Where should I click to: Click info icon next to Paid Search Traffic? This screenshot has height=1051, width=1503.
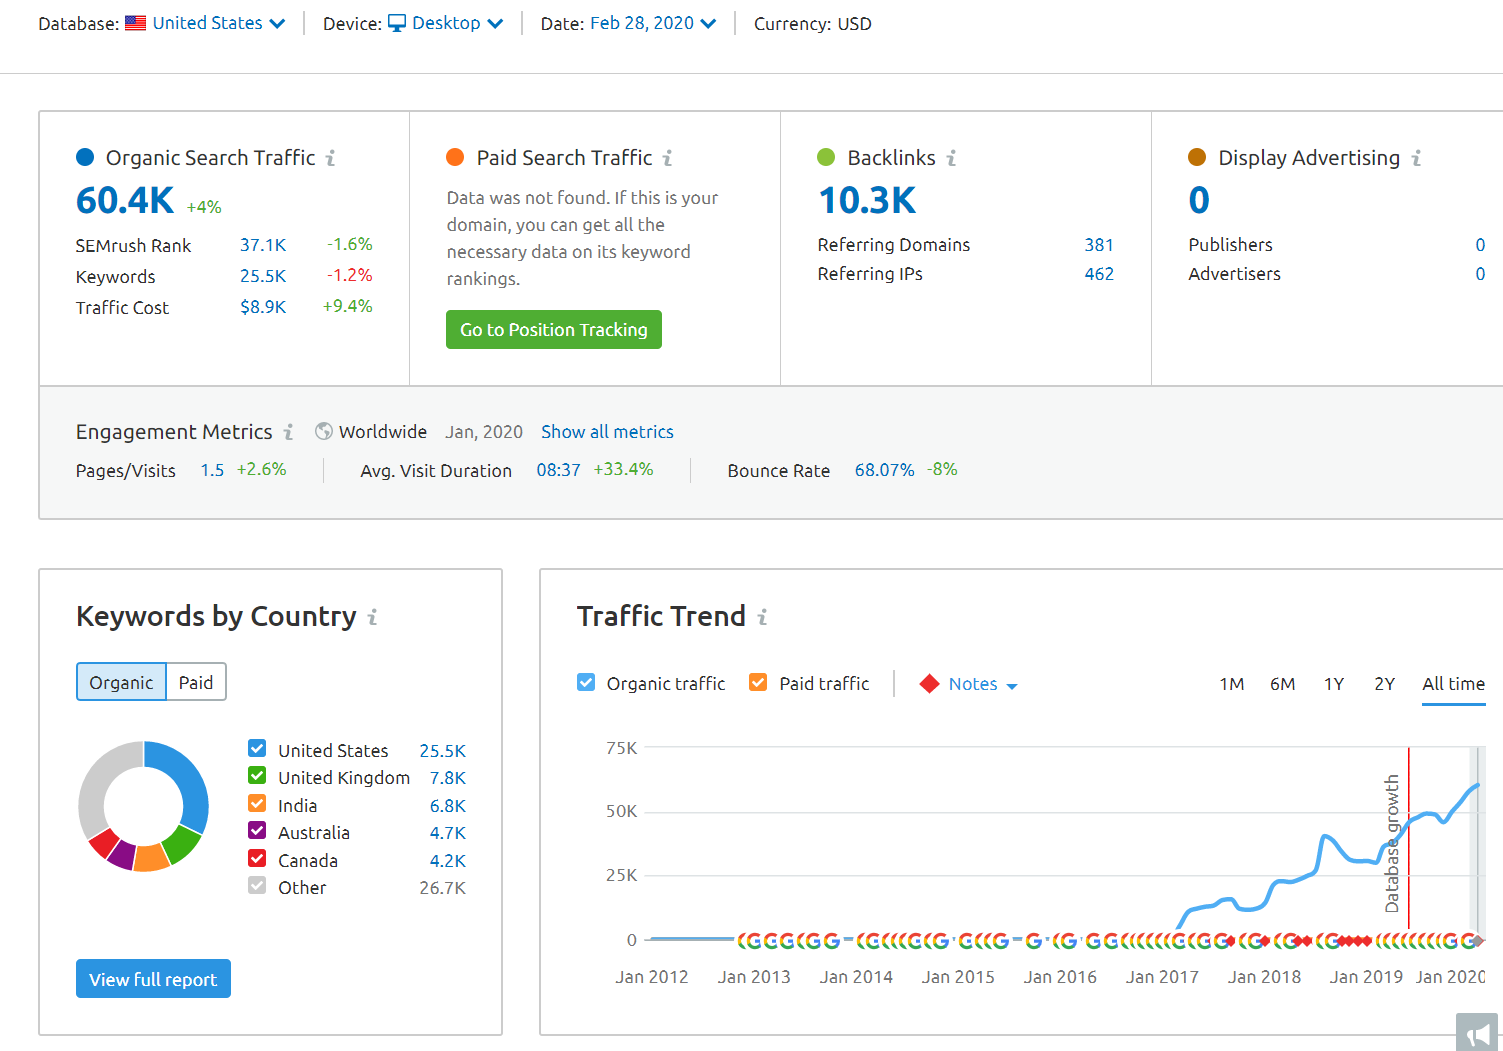[x=668, y=158]
